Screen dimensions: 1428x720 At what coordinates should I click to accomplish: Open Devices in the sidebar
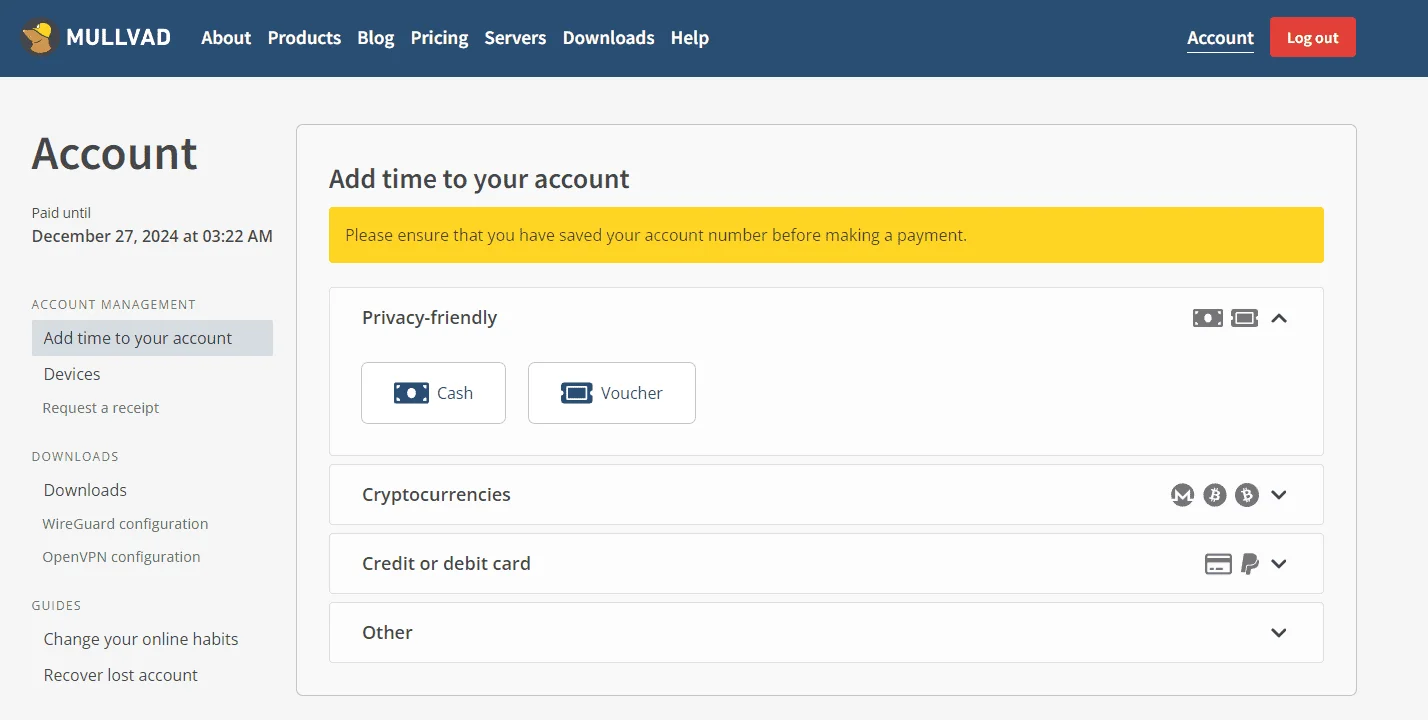(x=72, y=374)
